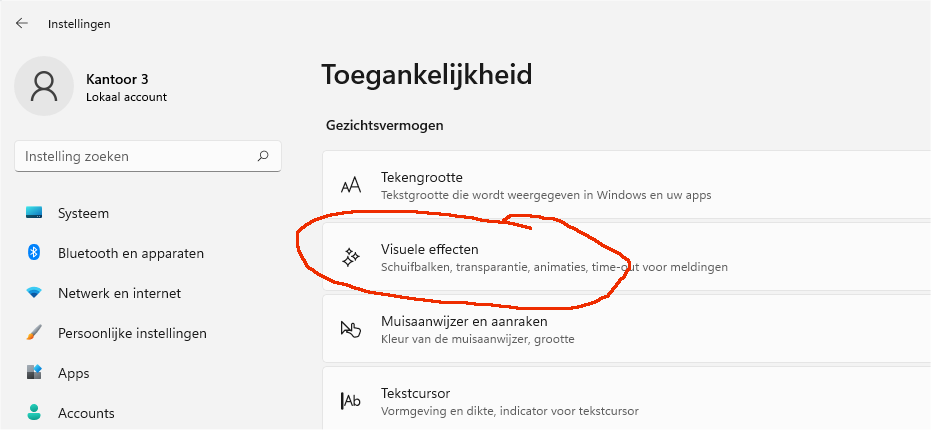The width and height of the screenshot is (931, 430).
Task: Click the Instelling zoeken search field
Action: (x=148, y=156)
